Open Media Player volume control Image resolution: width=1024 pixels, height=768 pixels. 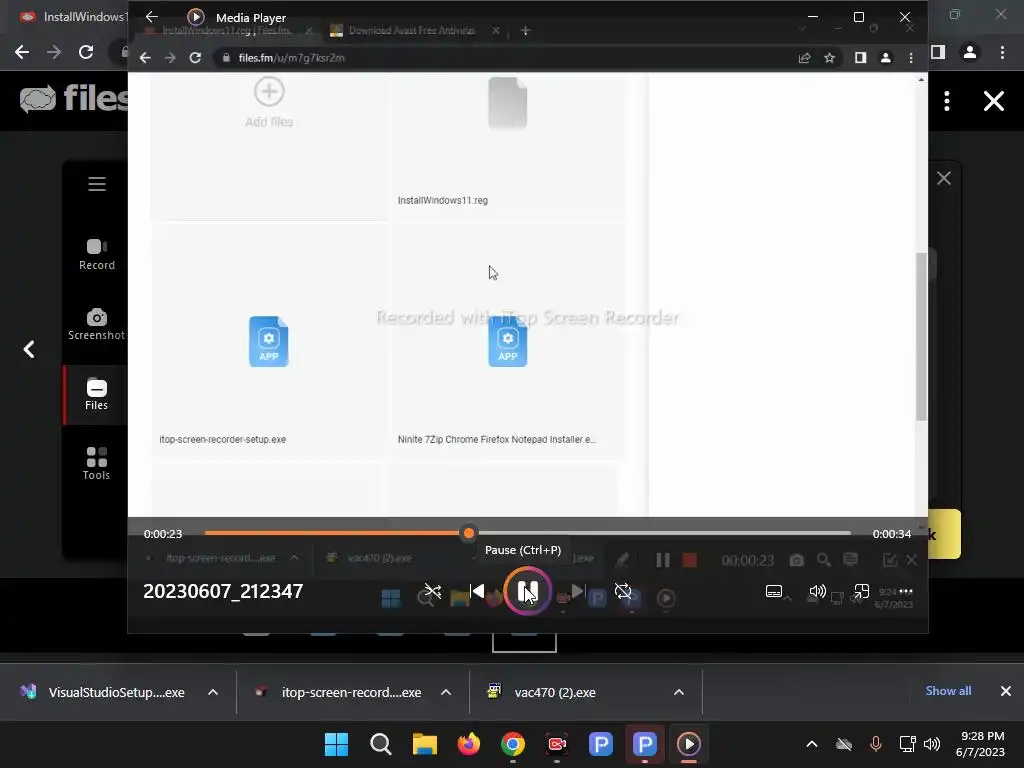[818, 592]
